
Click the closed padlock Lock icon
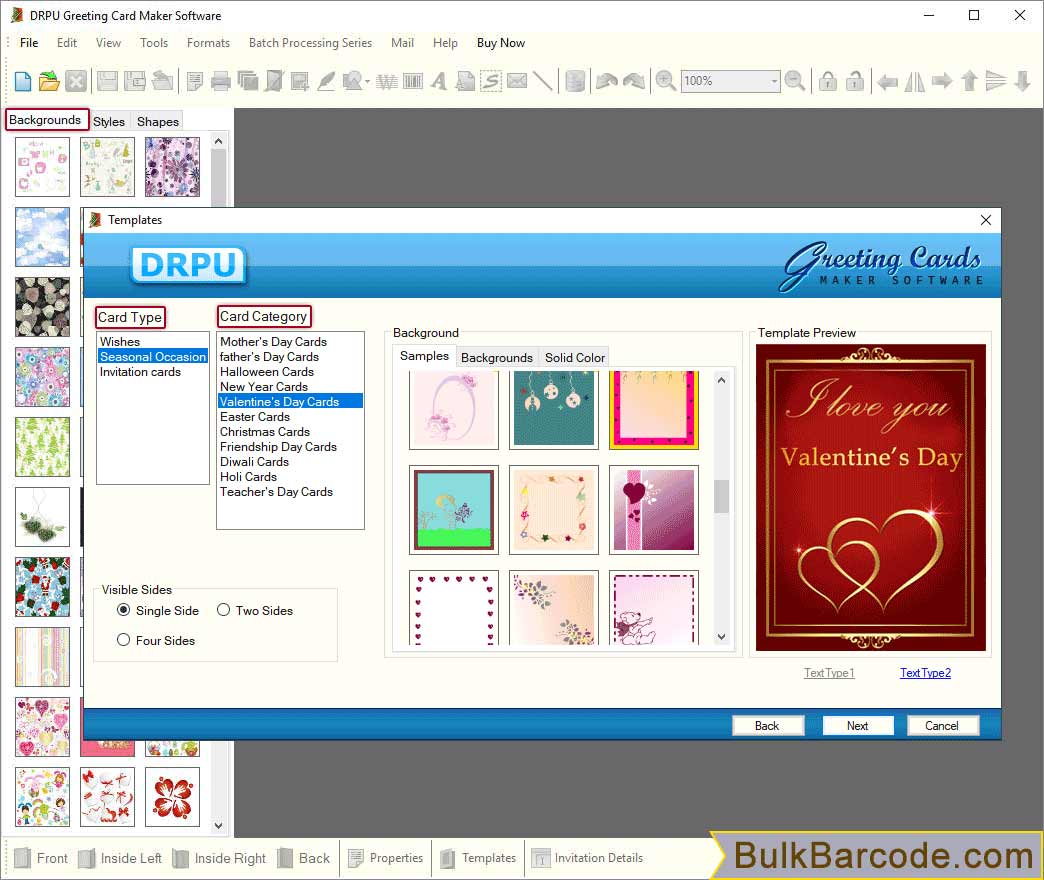point(828,81)
